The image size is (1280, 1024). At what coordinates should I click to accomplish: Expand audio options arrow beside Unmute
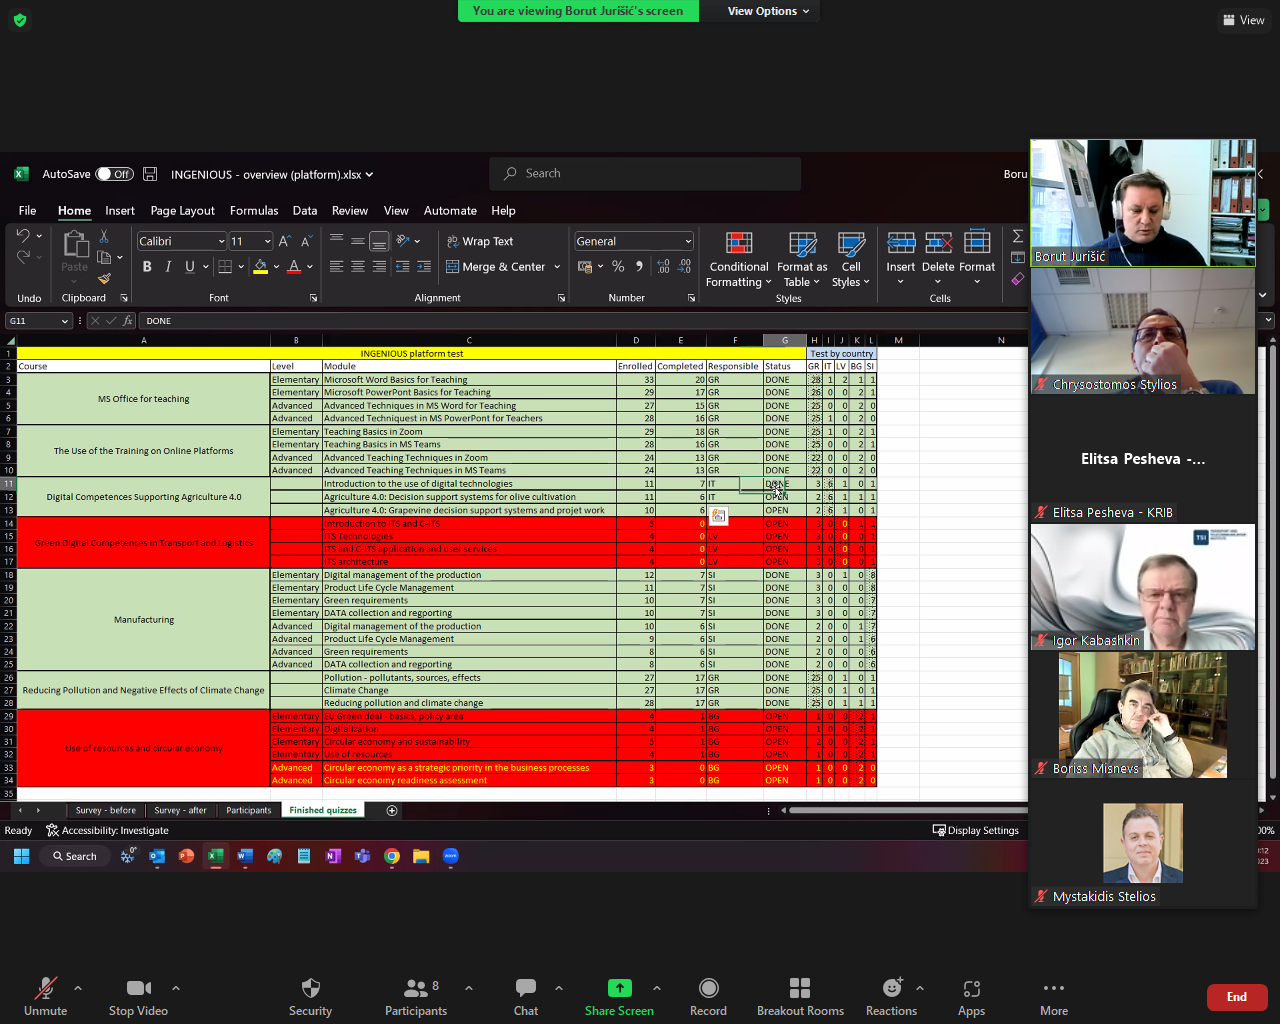tap(78, 988)
